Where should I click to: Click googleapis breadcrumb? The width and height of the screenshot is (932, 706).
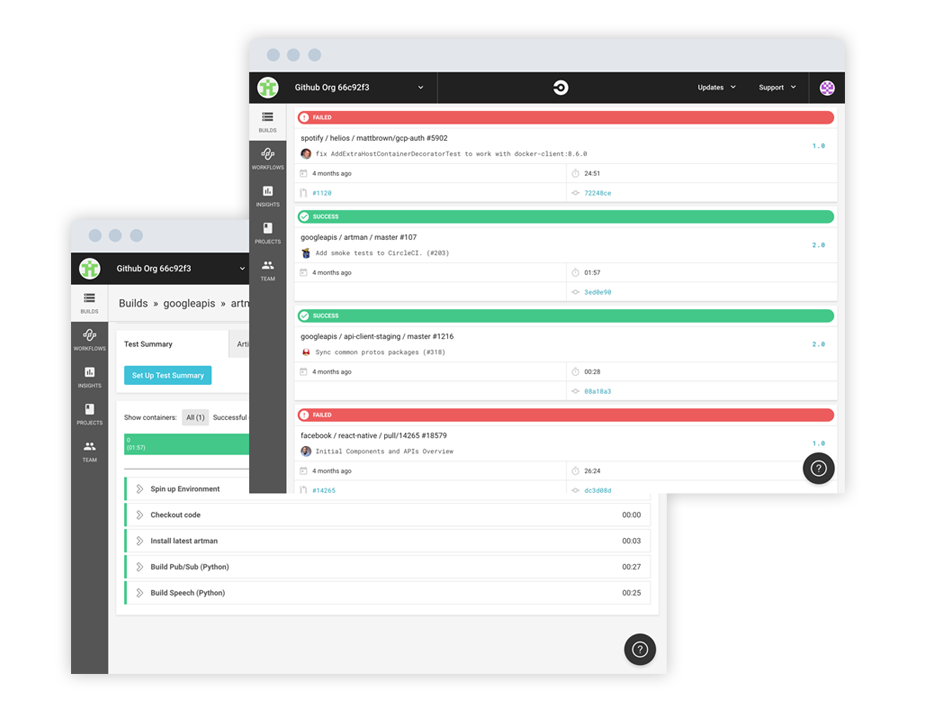(189, 304)
